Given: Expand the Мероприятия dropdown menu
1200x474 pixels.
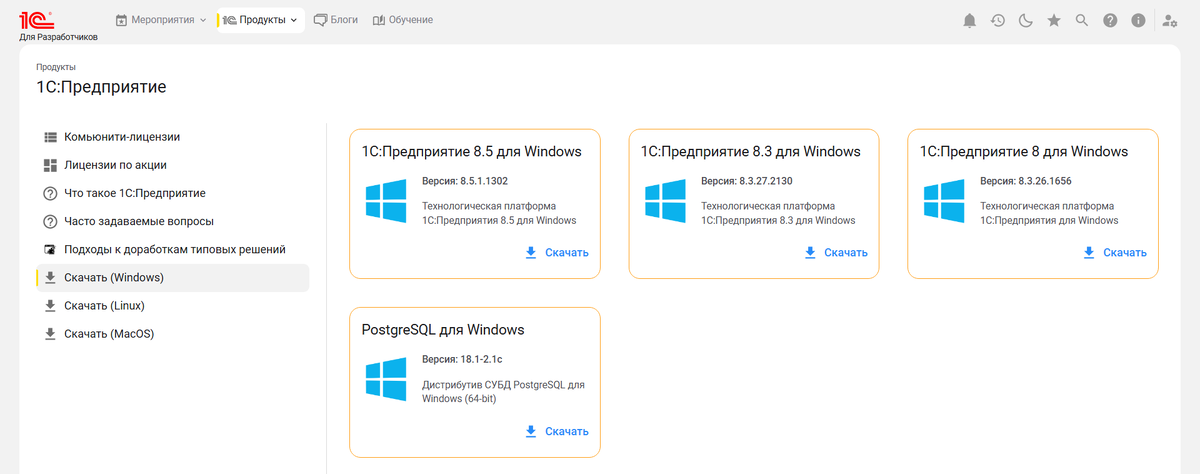Looking at the screenshot, I should (161, 20).
